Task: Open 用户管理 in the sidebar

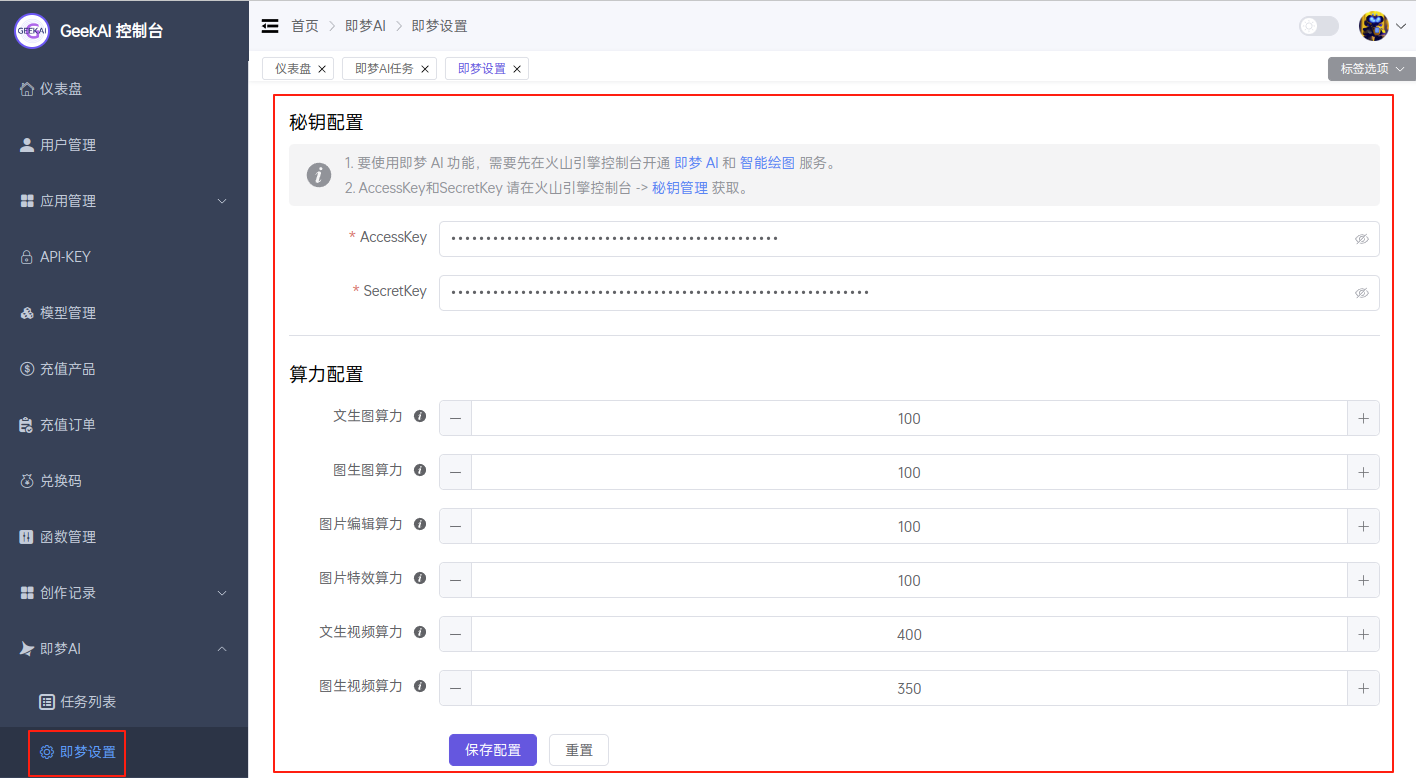Action: [124, 145]
